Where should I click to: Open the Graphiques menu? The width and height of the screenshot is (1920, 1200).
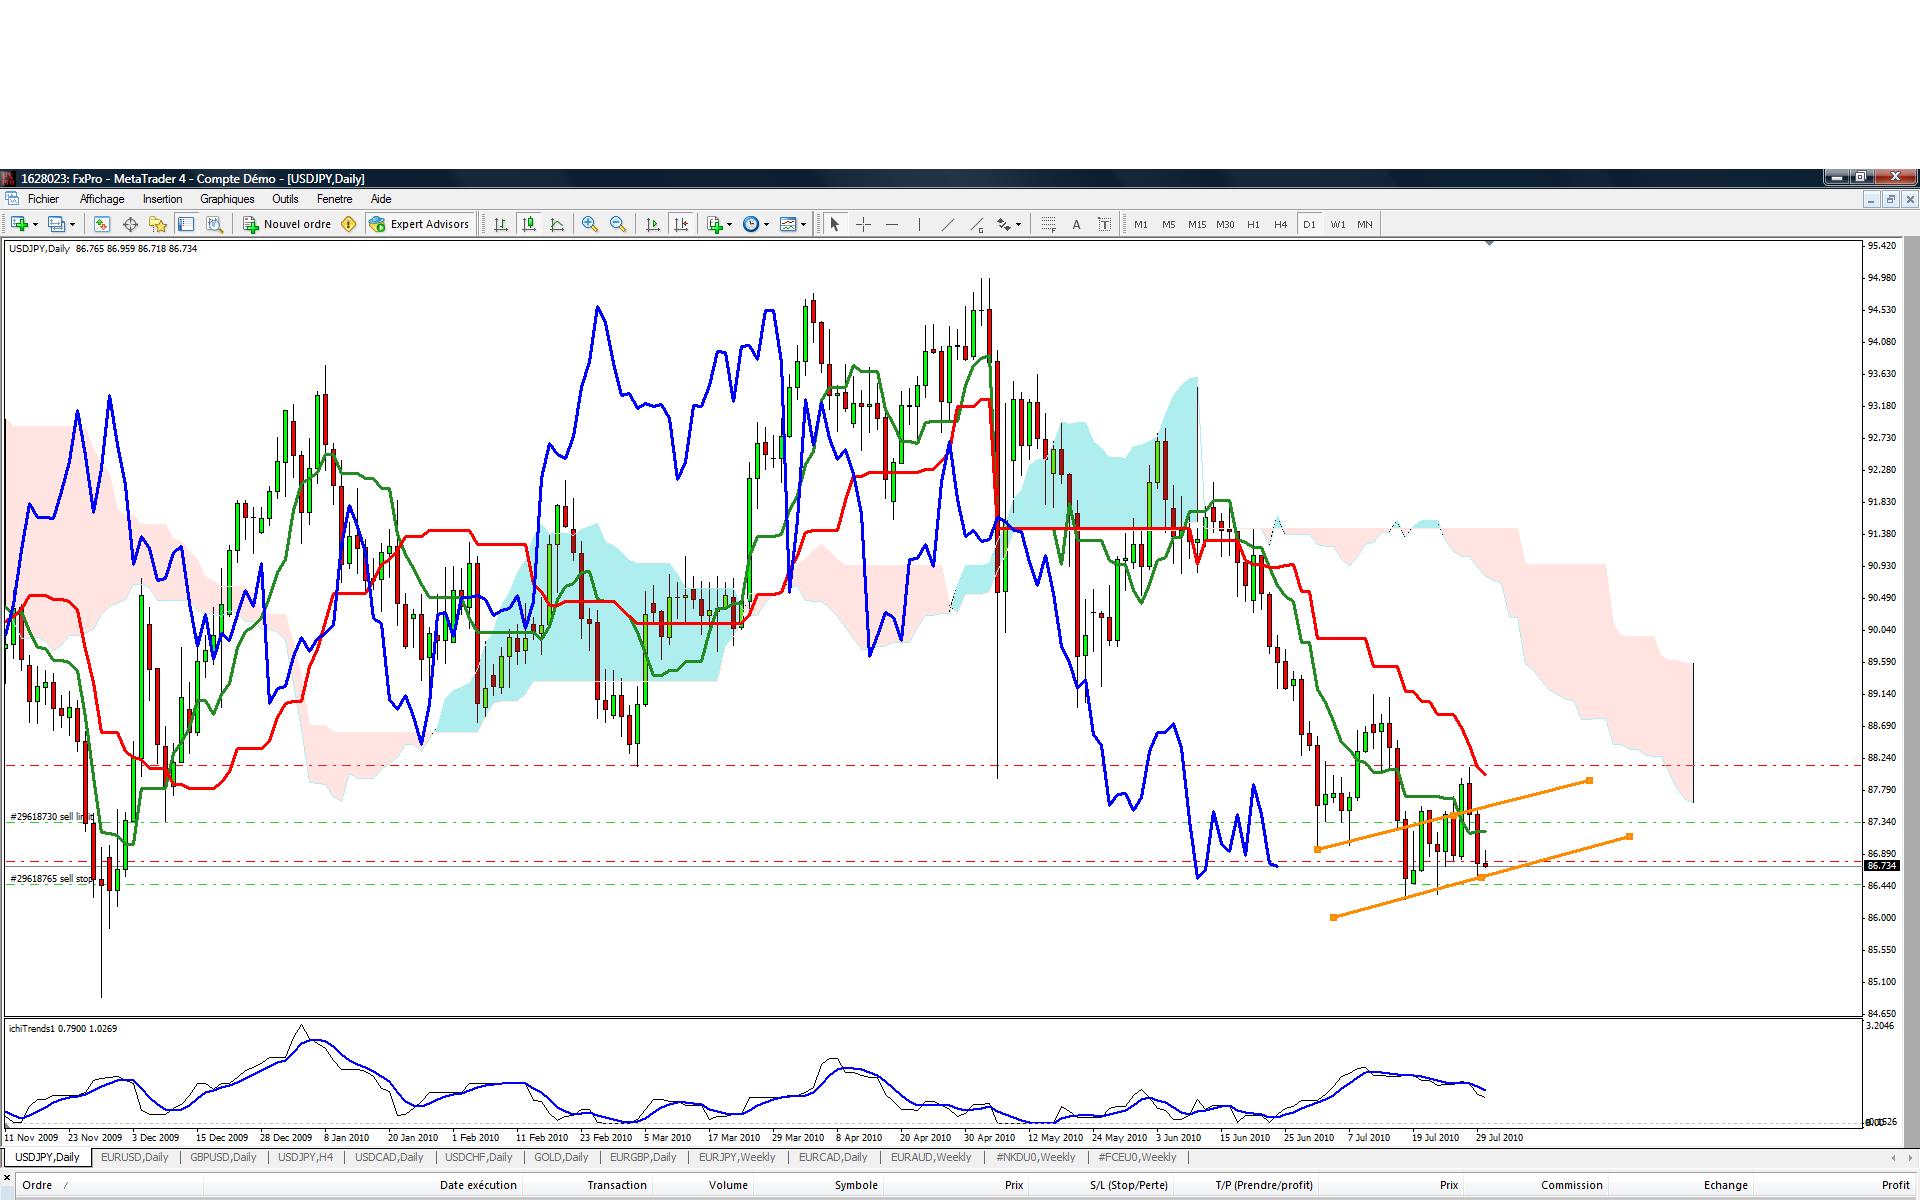[227, 199]
